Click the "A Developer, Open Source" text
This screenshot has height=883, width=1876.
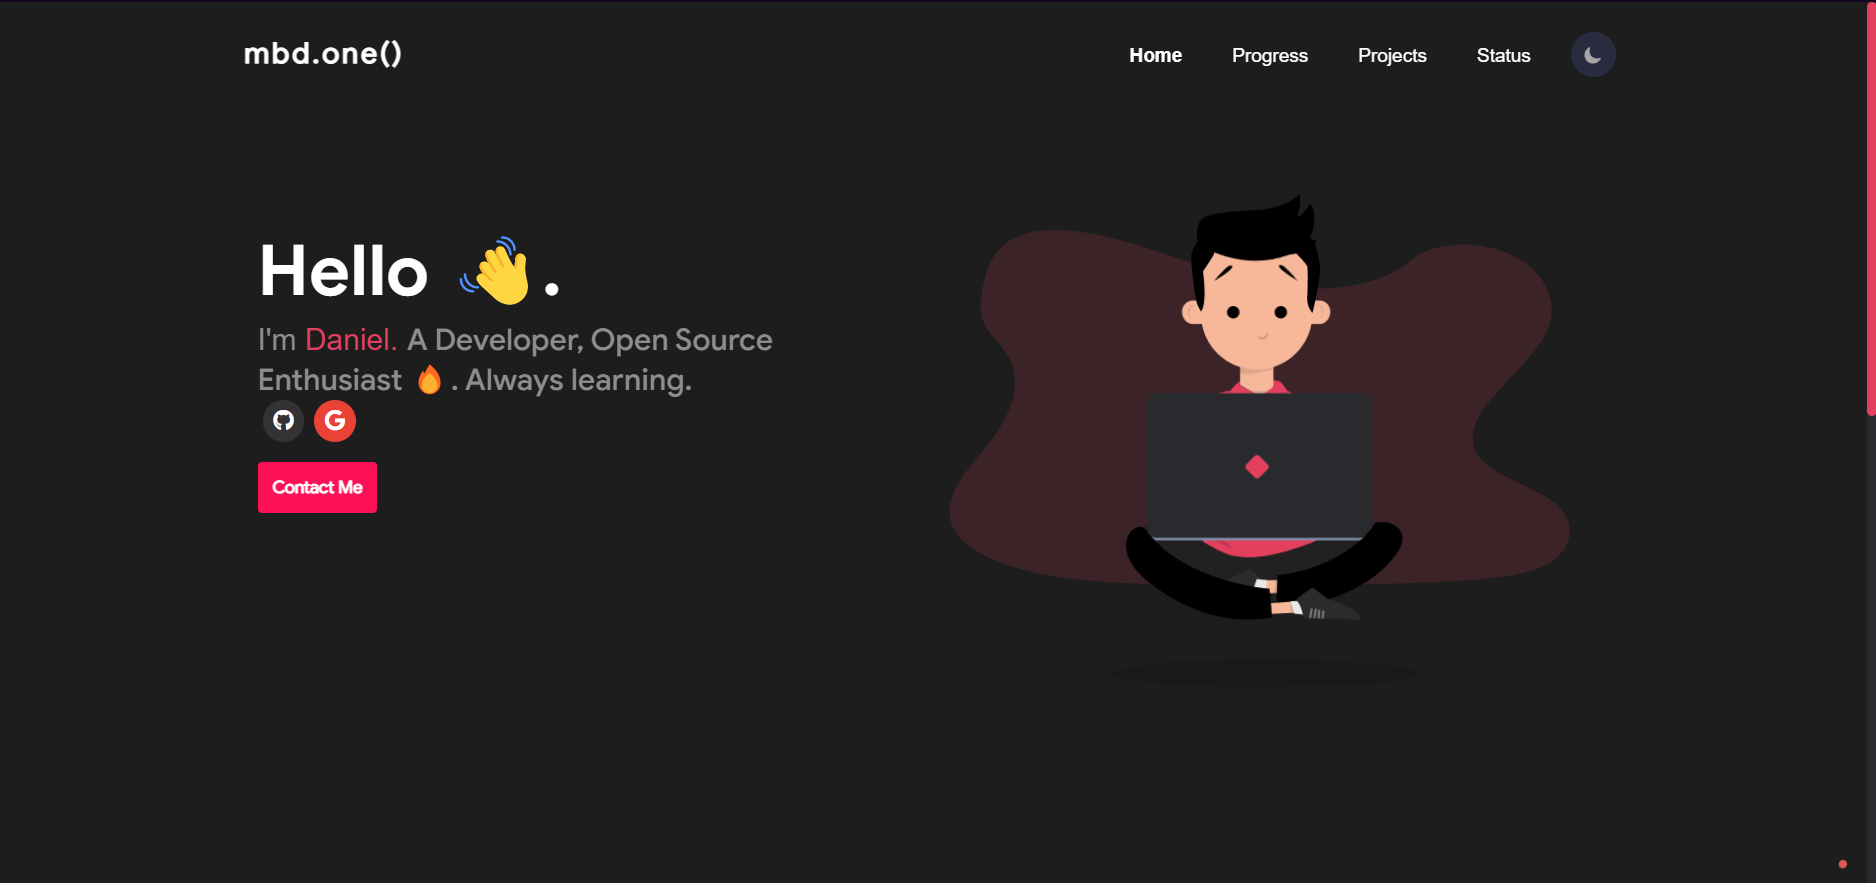[589, 340]
